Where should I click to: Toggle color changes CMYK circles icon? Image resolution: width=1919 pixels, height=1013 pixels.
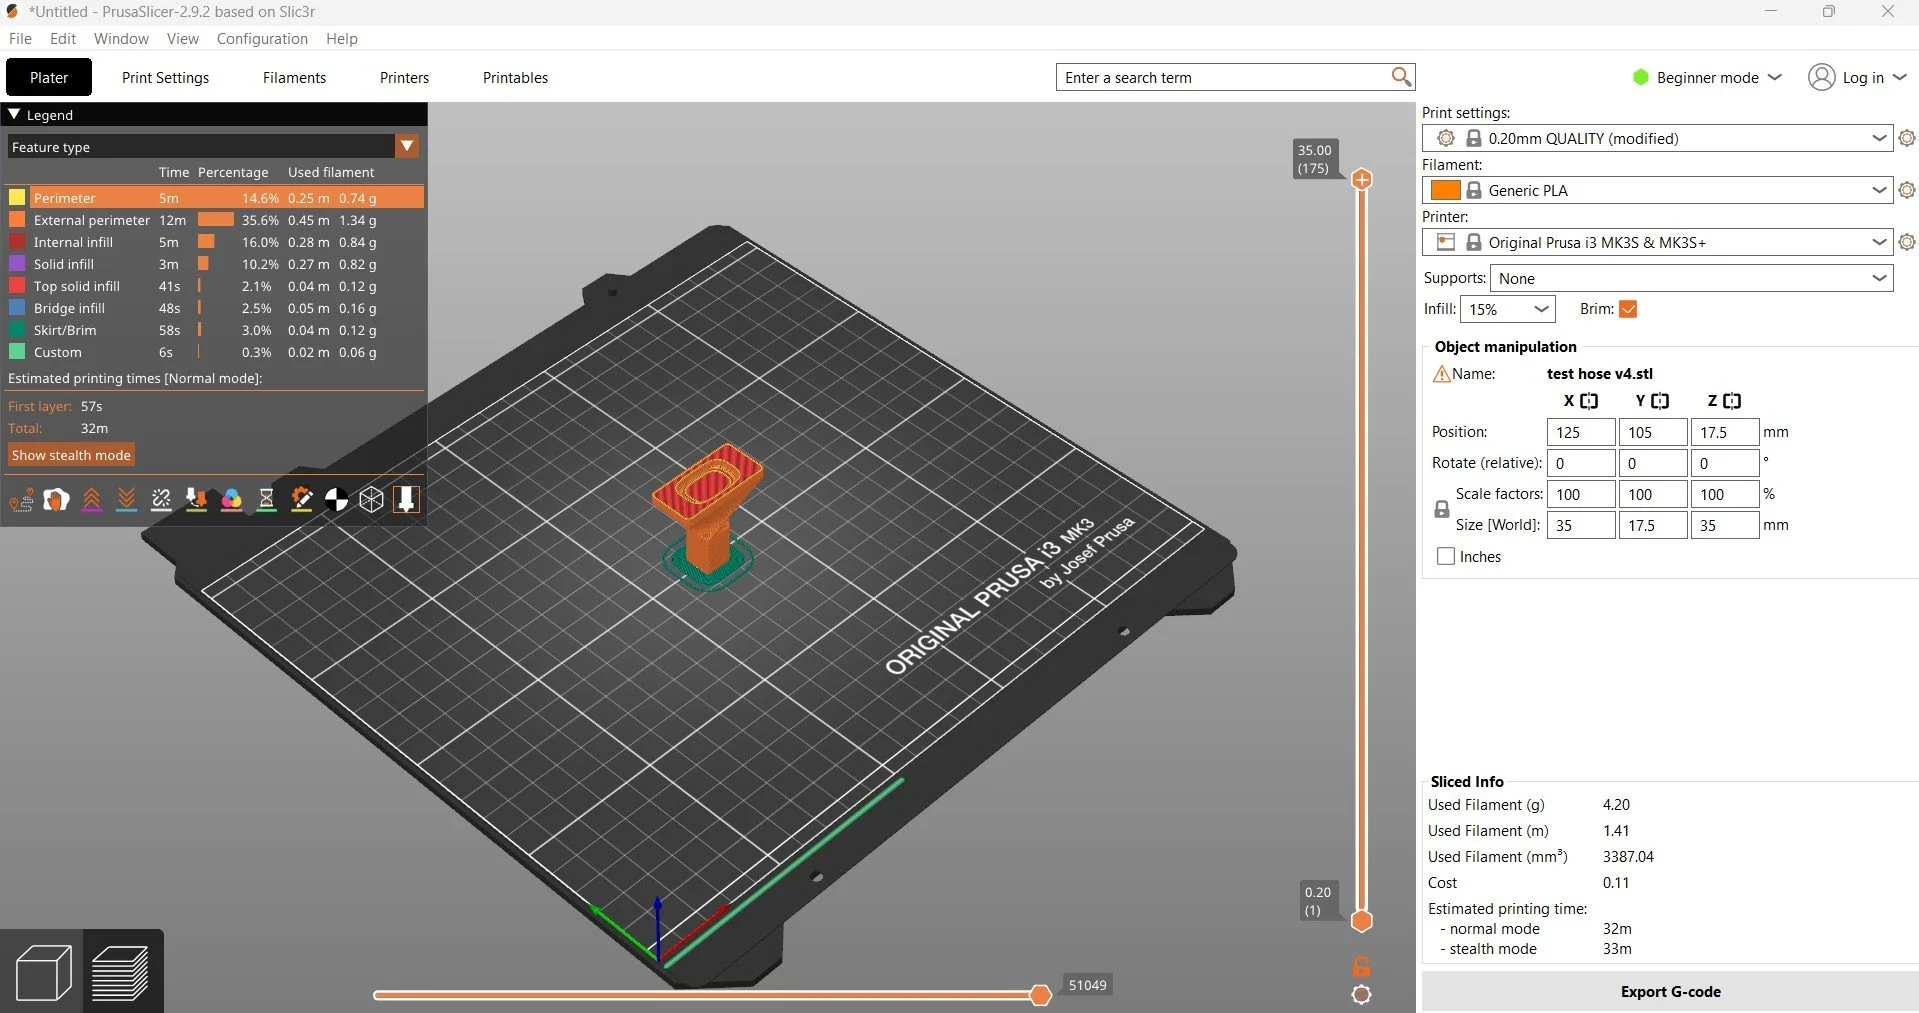[232, 499]
